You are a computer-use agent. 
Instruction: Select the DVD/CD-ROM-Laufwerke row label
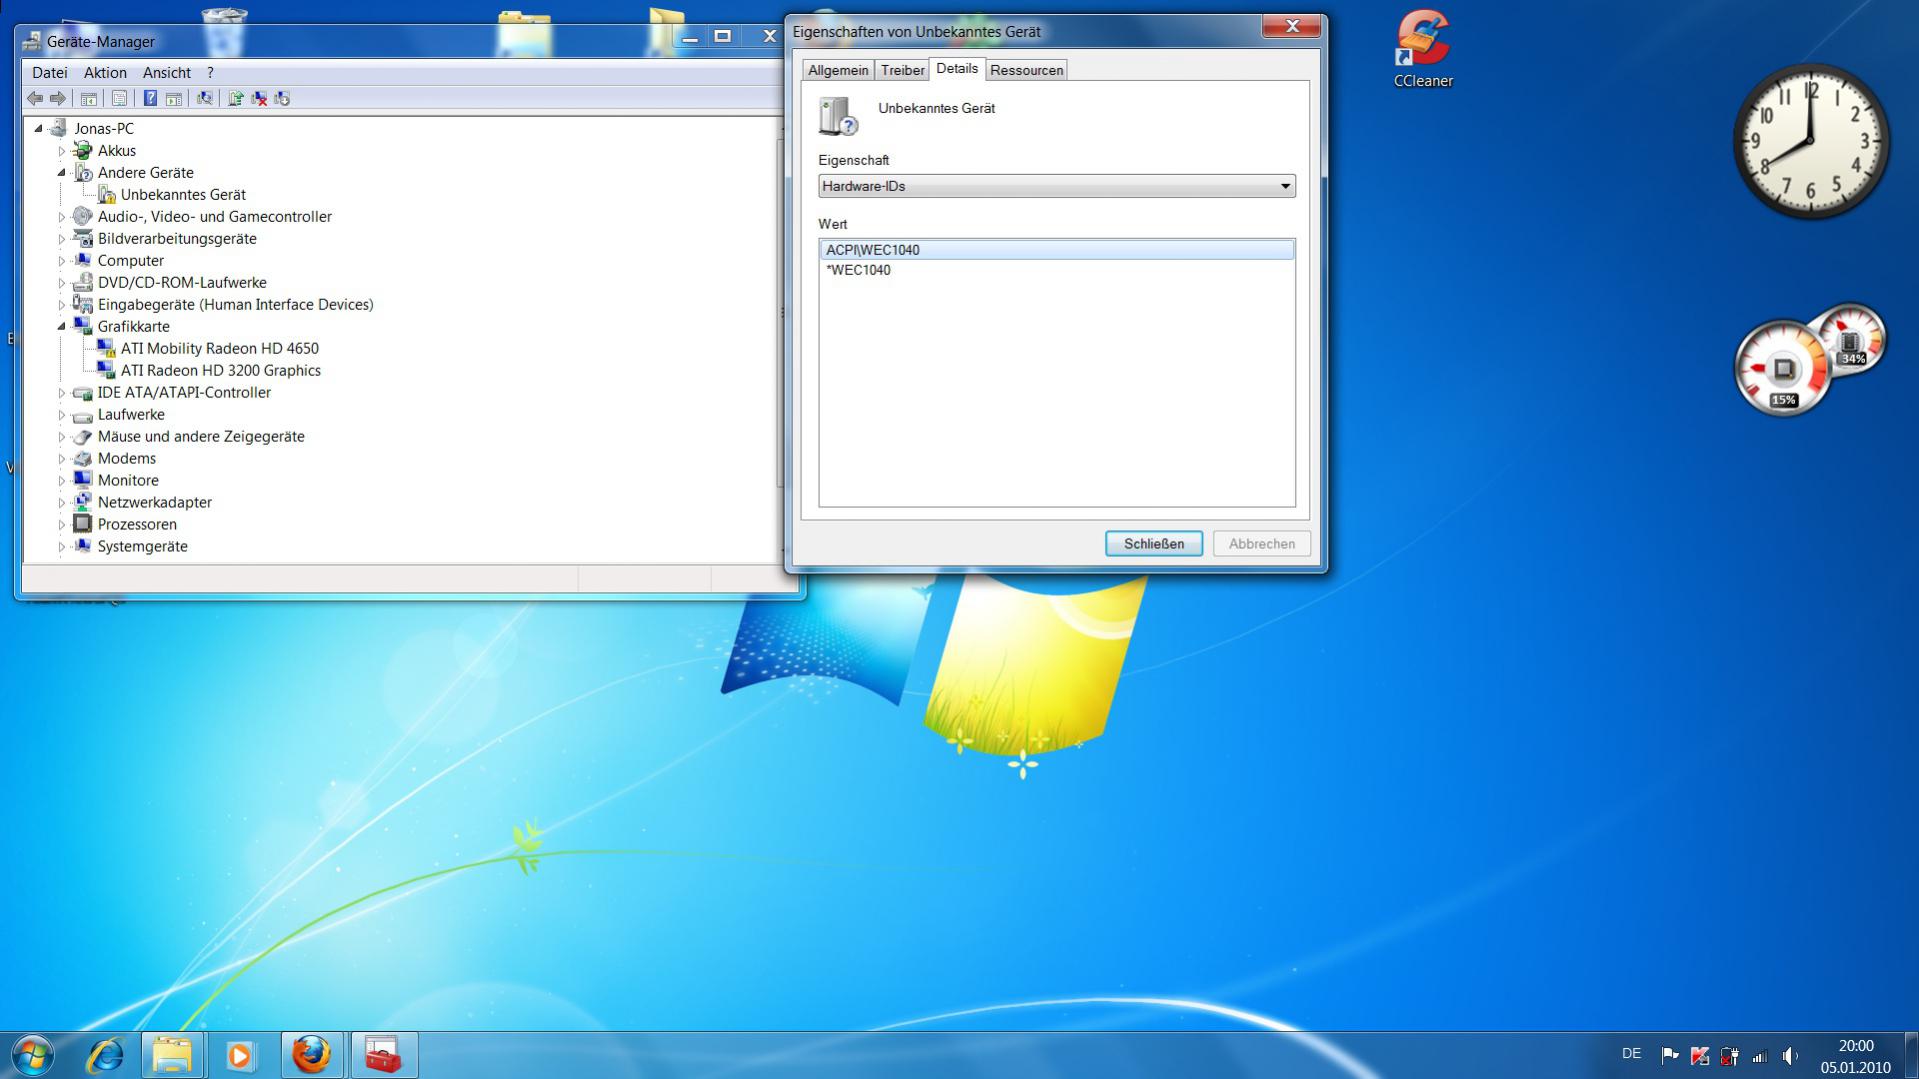pyautogui.click(x=182, y=283)
